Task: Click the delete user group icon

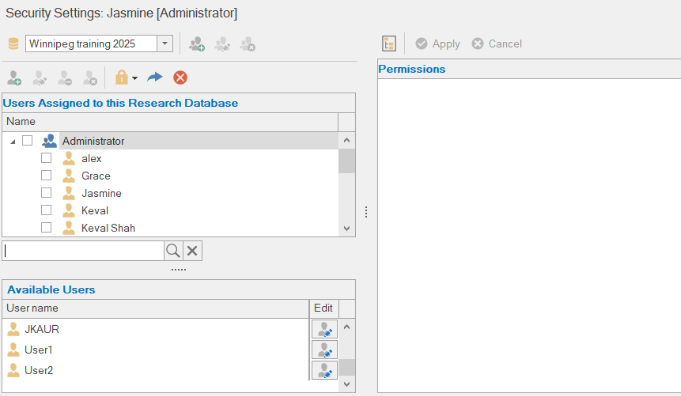Action: coord(248,44)
